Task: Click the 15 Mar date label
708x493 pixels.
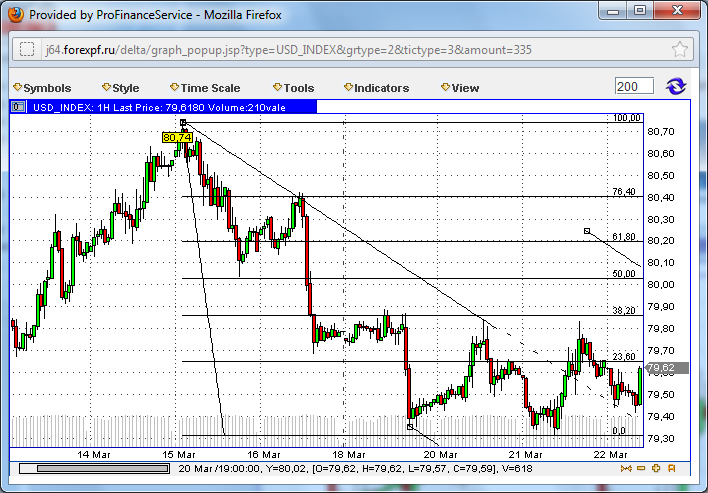Action: click(179, 454)
